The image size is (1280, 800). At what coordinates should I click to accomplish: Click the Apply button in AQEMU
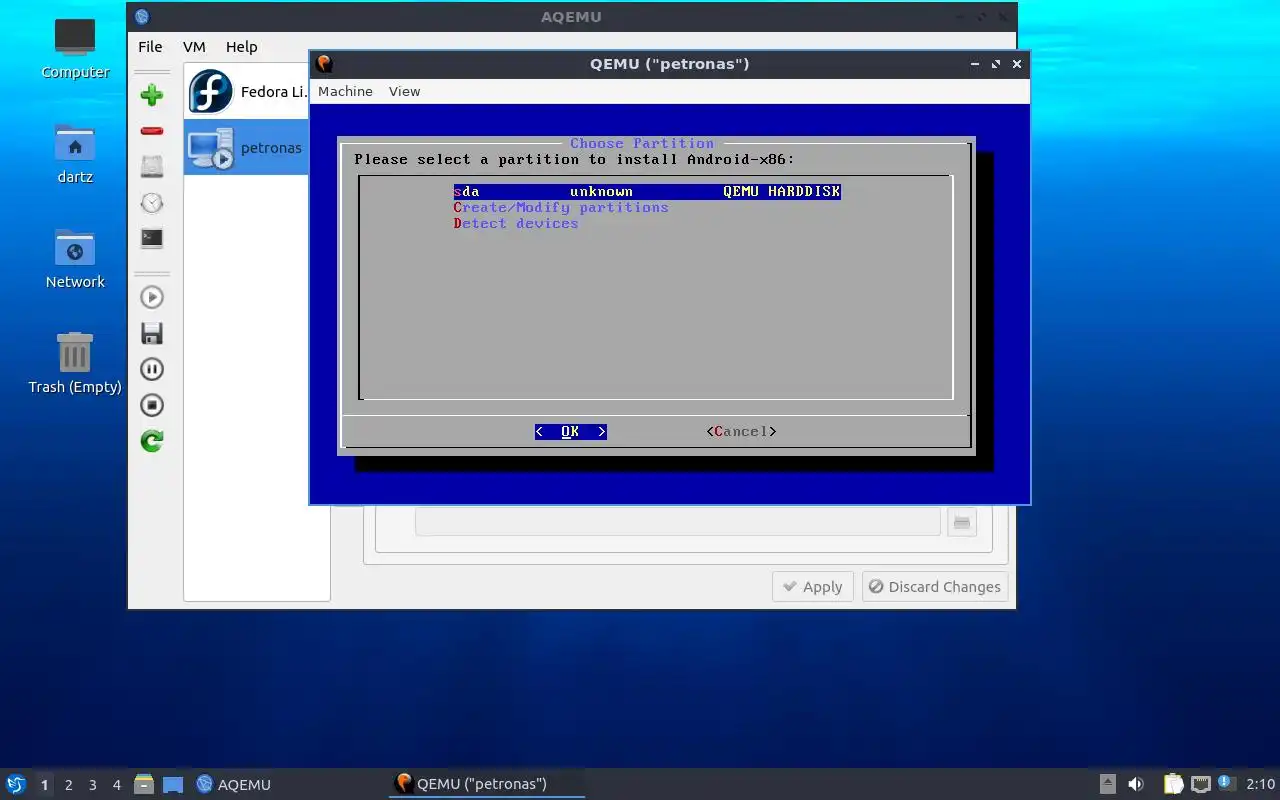coord(813,587)
